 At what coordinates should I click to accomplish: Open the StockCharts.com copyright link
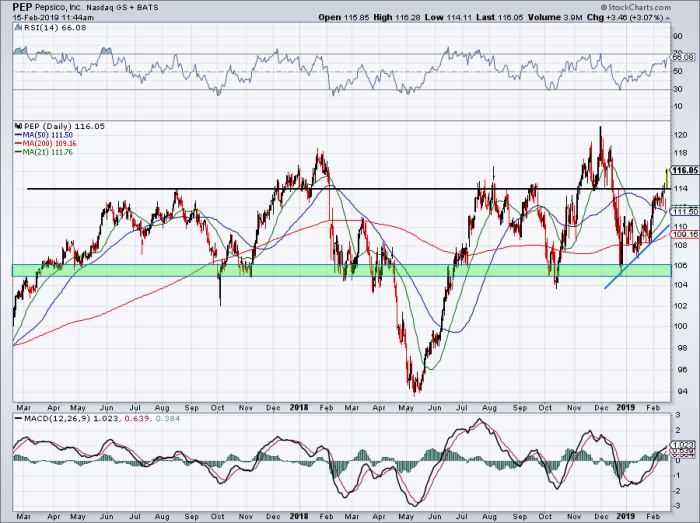tap(635, 7)
